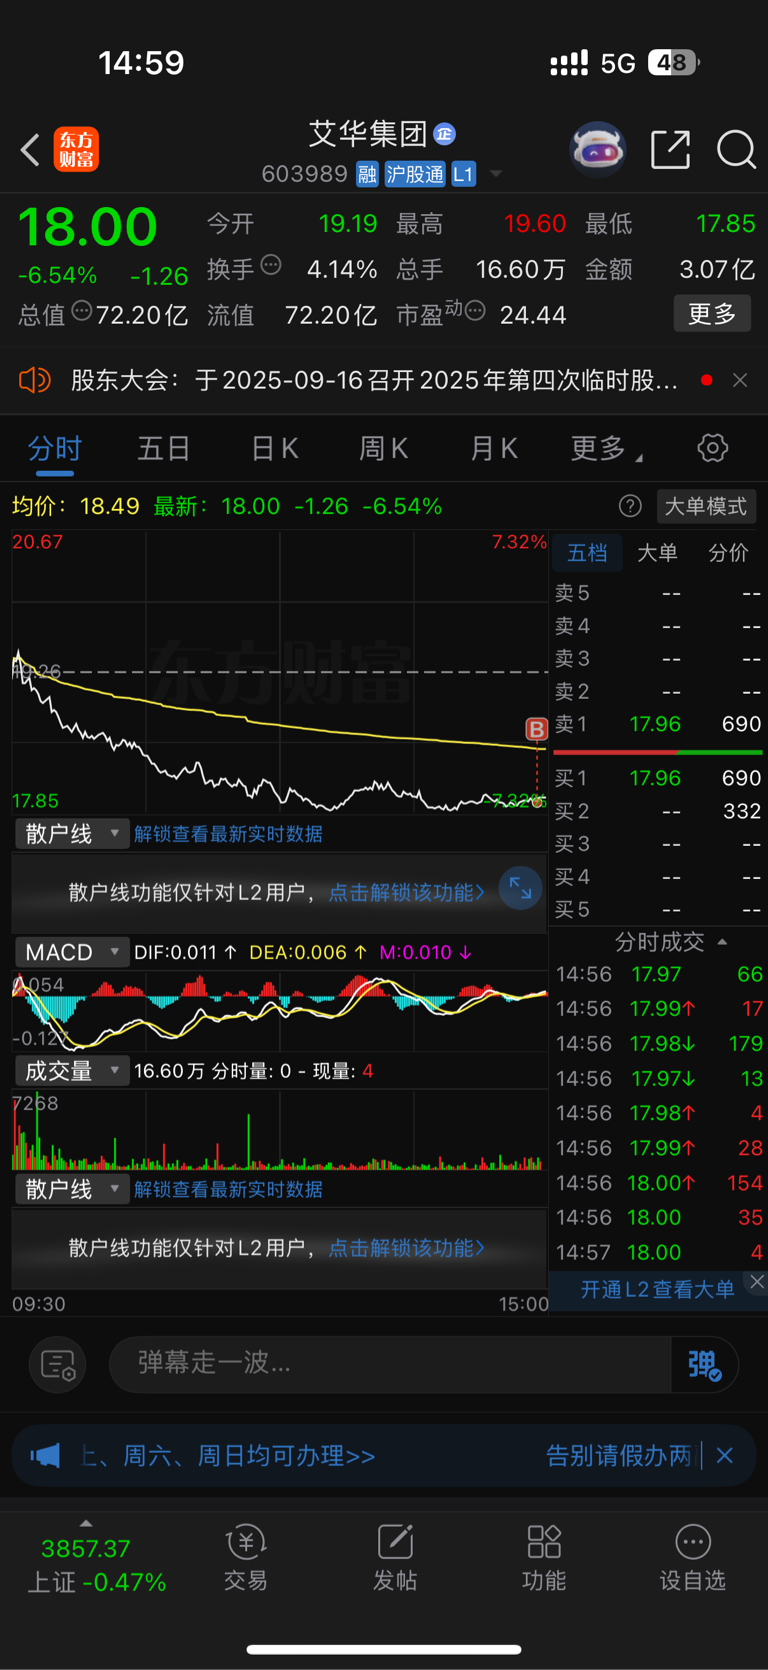This screenshot has width=768, height=1670.
Task: Switch to the 周K tab
Action: 384,448
